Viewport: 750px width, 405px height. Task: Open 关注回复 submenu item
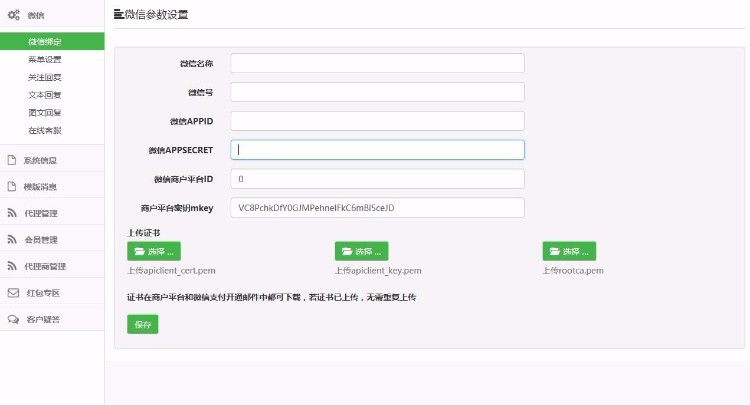[x=44, y=77]
